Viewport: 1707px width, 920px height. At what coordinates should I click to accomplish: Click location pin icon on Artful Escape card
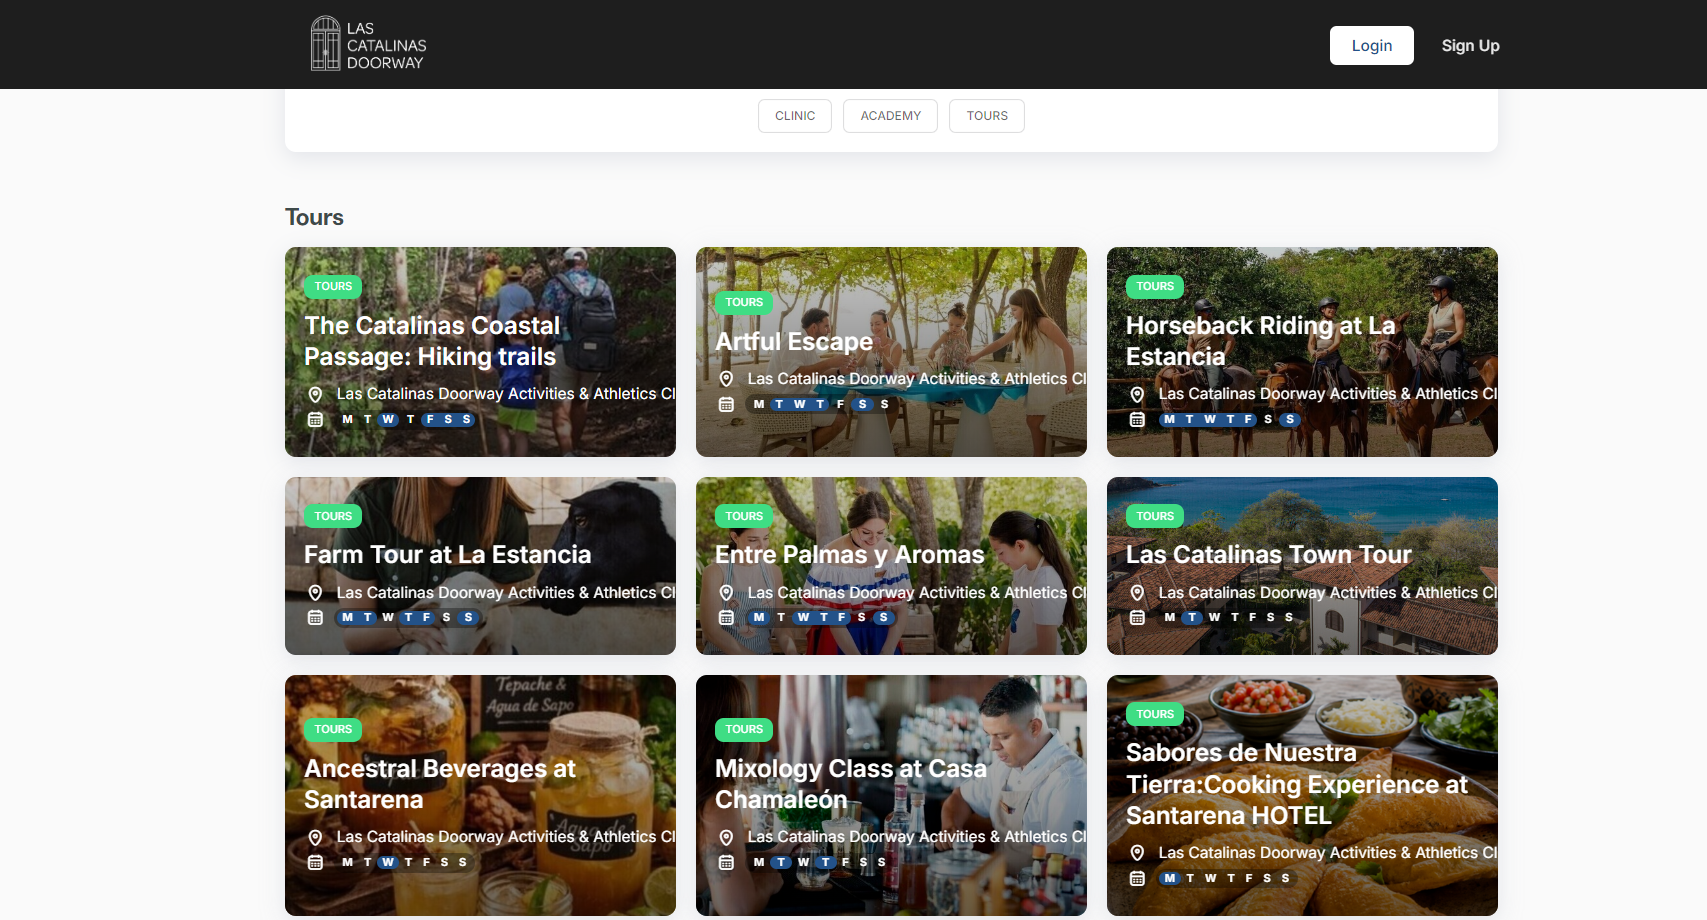(727, 379)
